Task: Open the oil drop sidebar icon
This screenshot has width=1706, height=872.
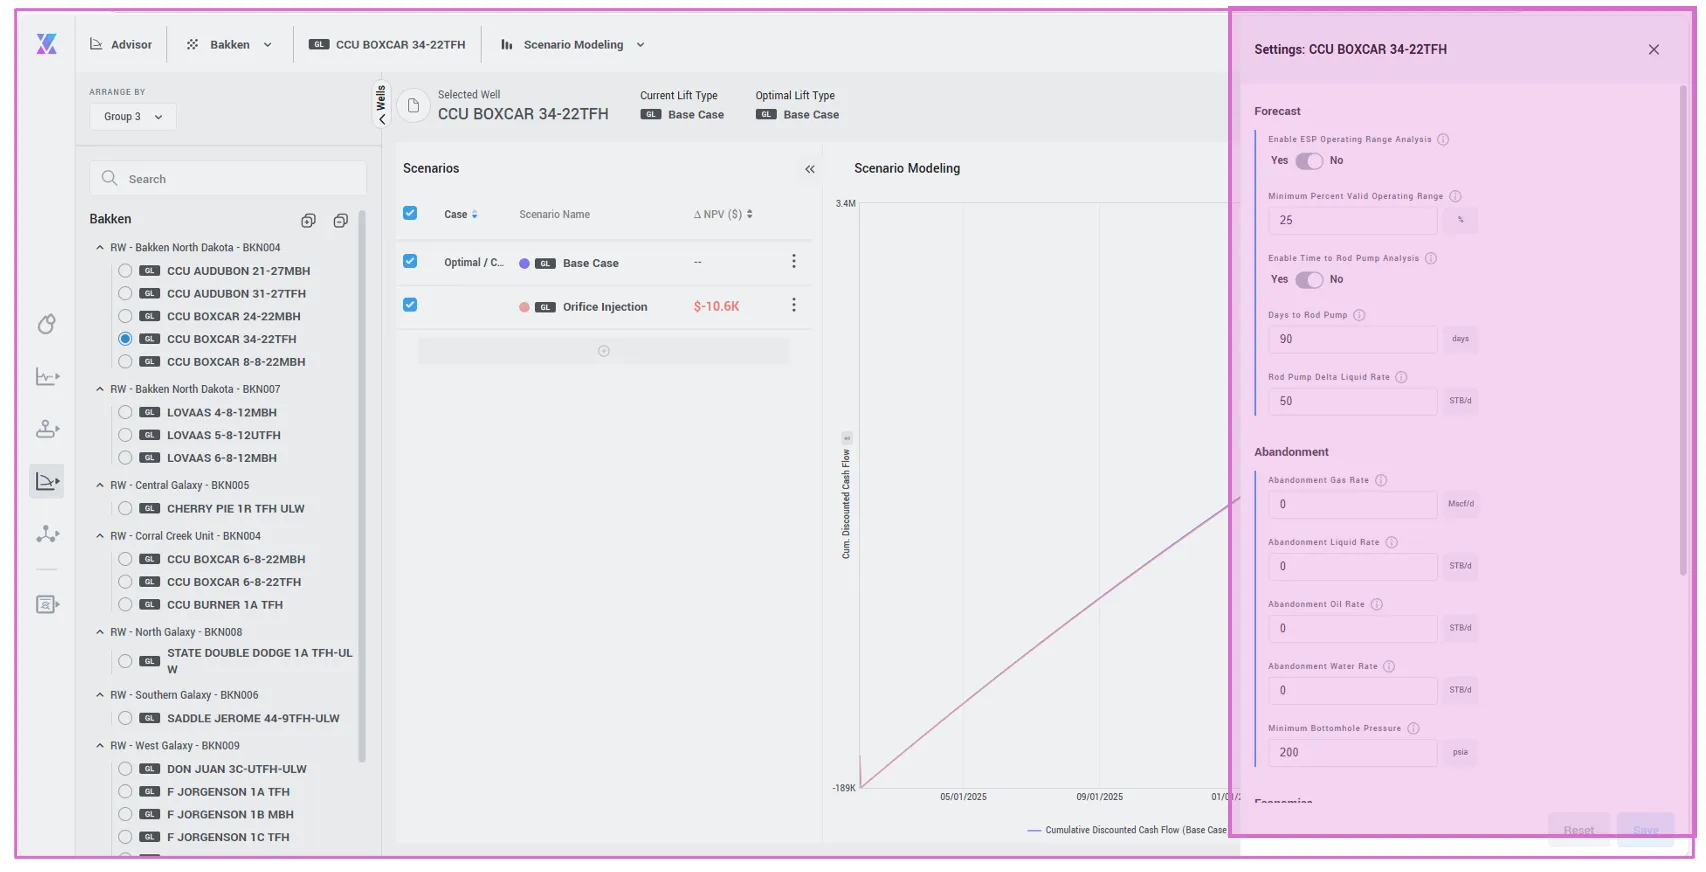Action: [x=46, y=324]
